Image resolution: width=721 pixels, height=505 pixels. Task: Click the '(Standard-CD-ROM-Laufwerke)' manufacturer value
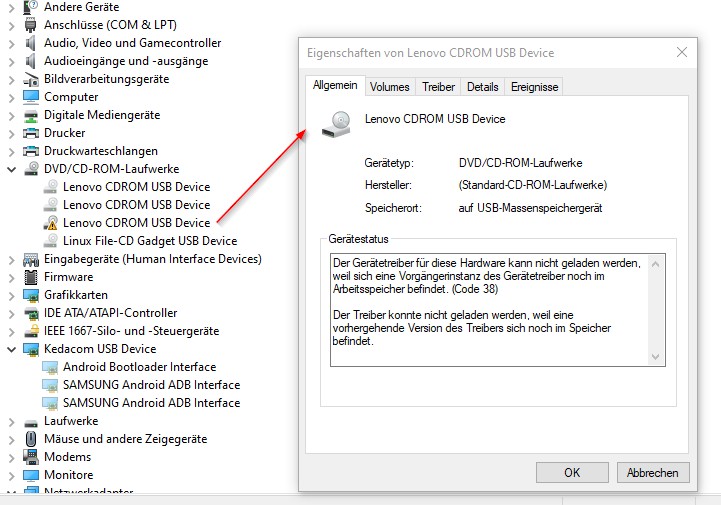point(532,185)
